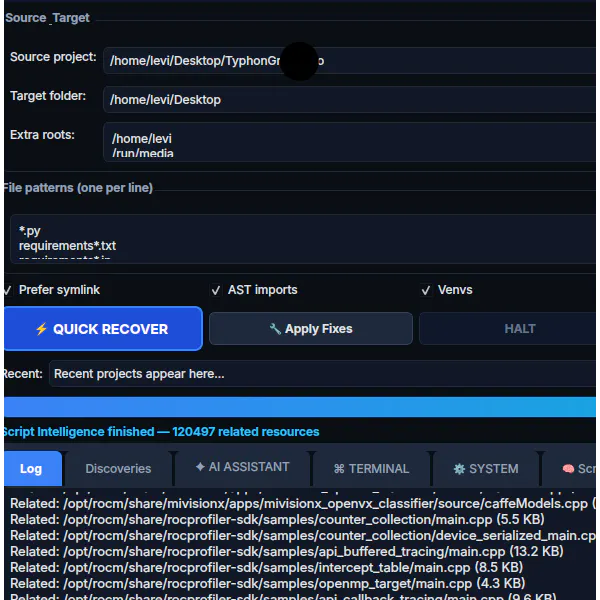Screen dimensions: 600x600
Task: Click the brain icon on the last tab
Action: click(x=568, y=468)
